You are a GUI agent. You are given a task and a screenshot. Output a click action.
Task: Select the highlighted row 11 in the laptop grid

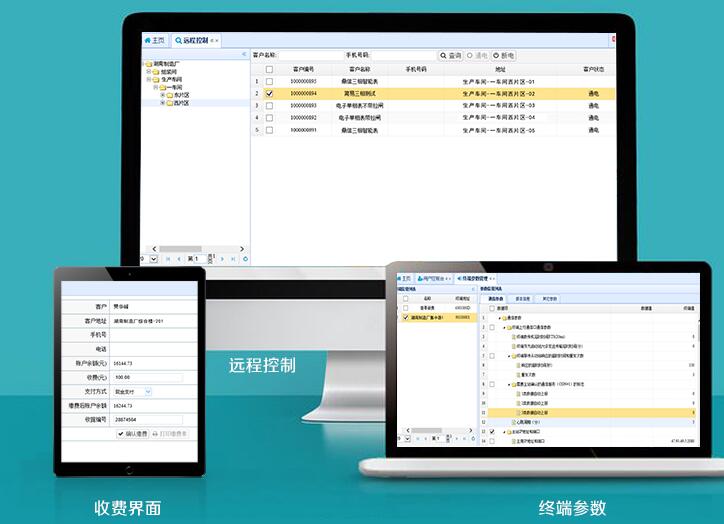(x=592, y=413)
